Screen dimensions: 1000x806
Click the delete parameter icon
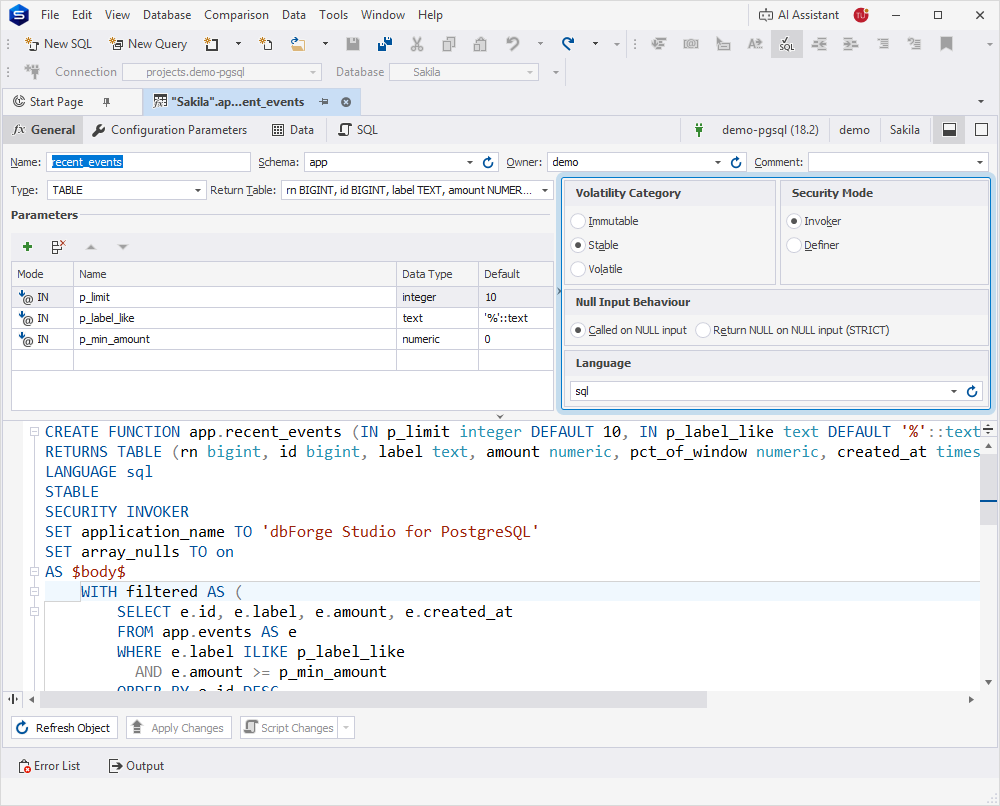(59, 247)
